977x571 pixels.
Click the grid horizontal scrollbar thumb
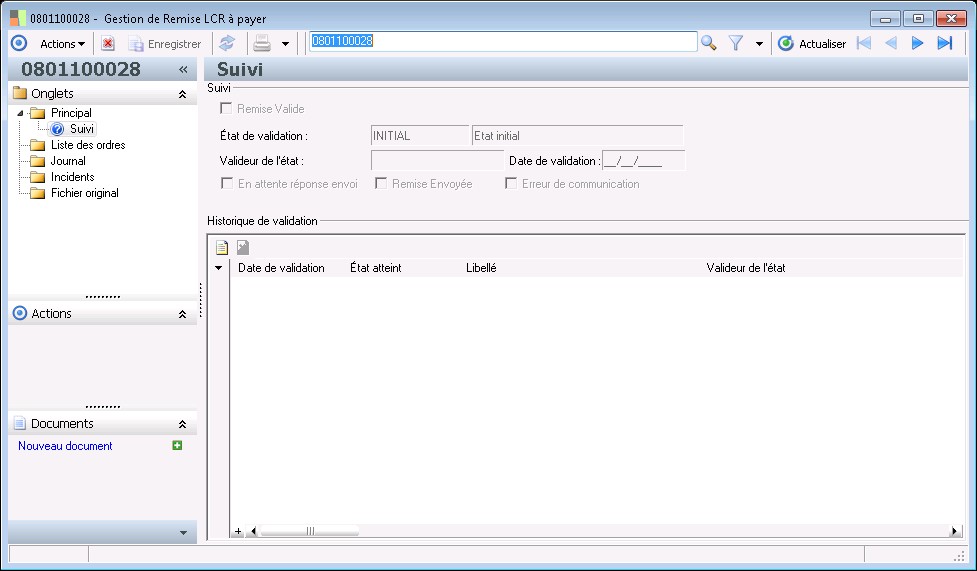click(x=310, y=531)
